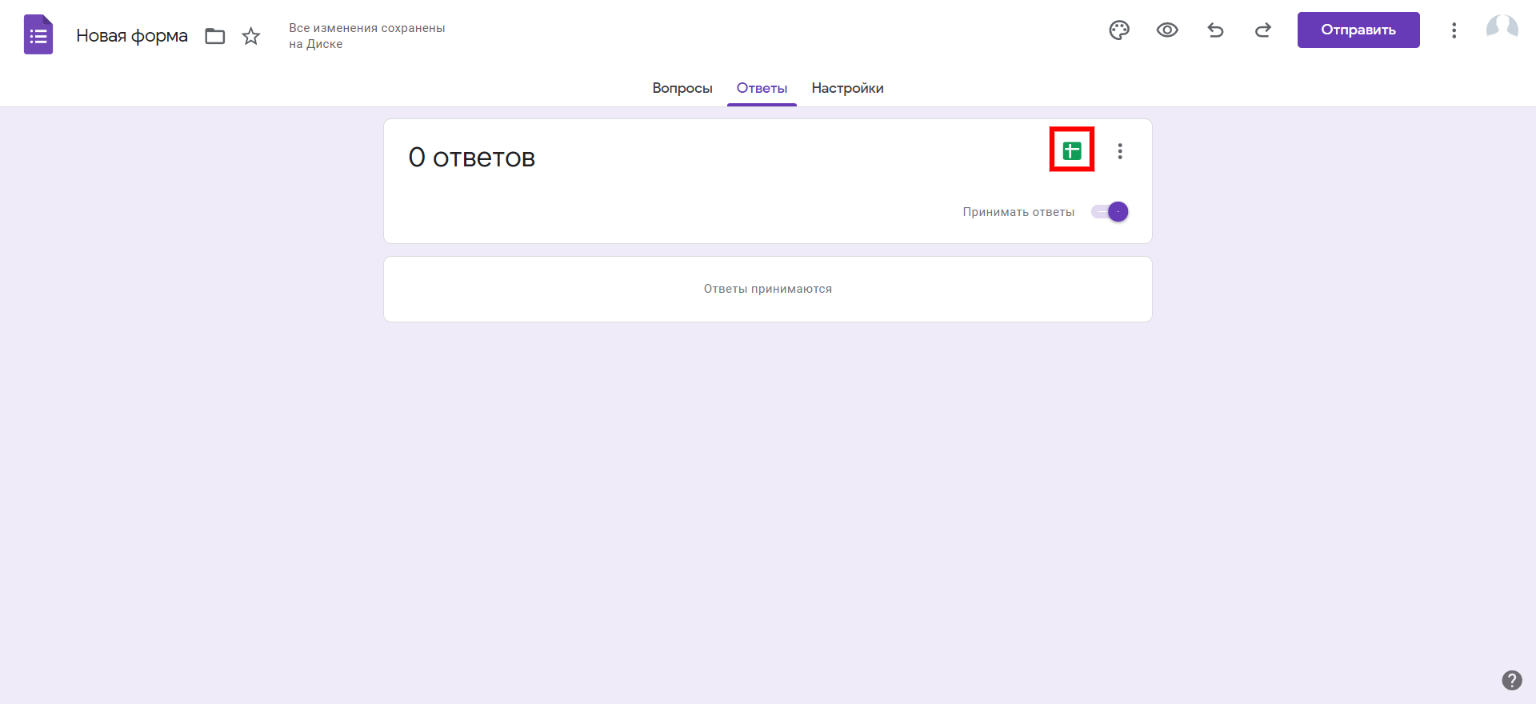1536x704 pixels.
Task: Click the Принимать ответы label
Action: [x=1019, y=212]
